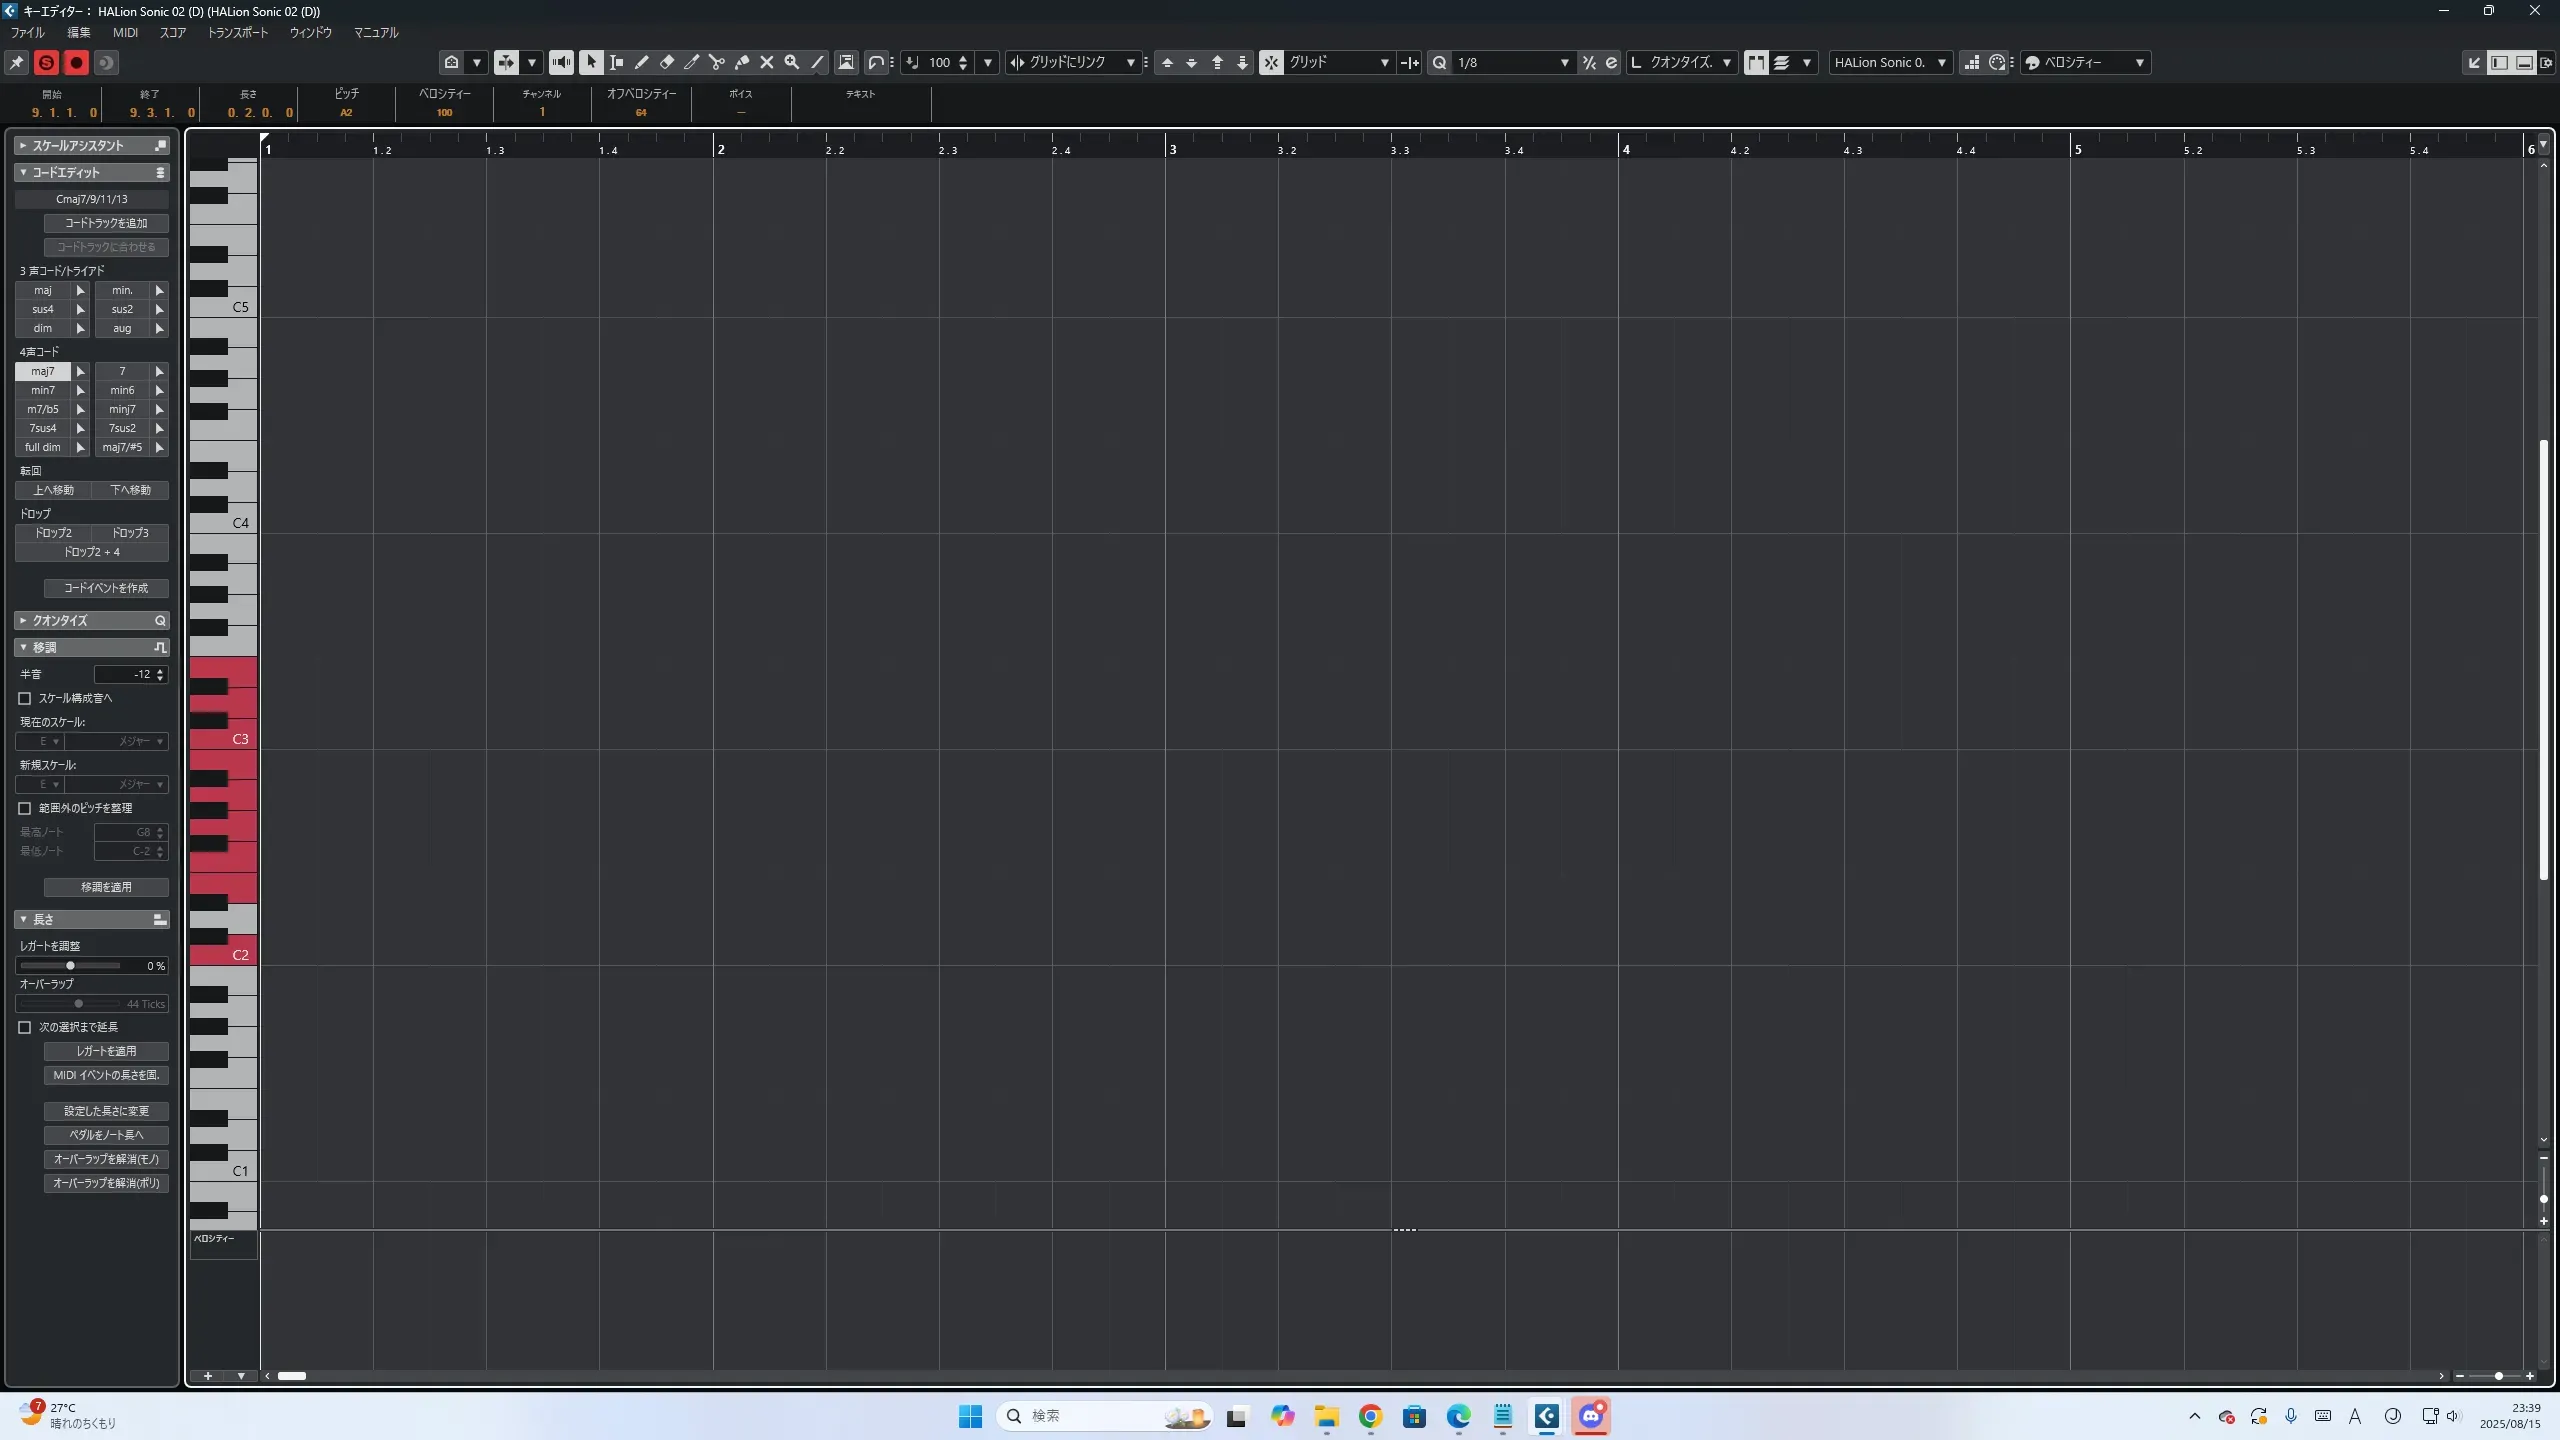Screen dimensions: 2560x1440
Task: Collapse the コードエディット section
Action: tap(23, 172)
